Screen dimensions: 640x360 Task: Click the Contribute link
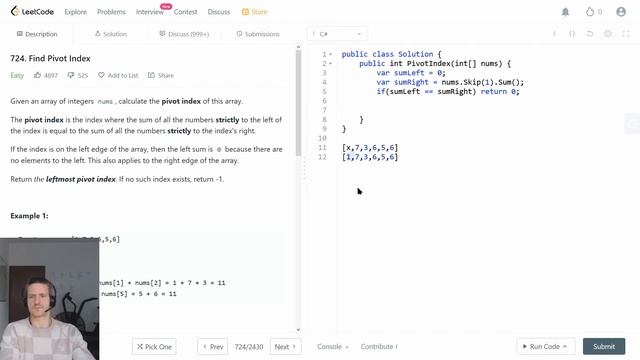click(379, 347)
